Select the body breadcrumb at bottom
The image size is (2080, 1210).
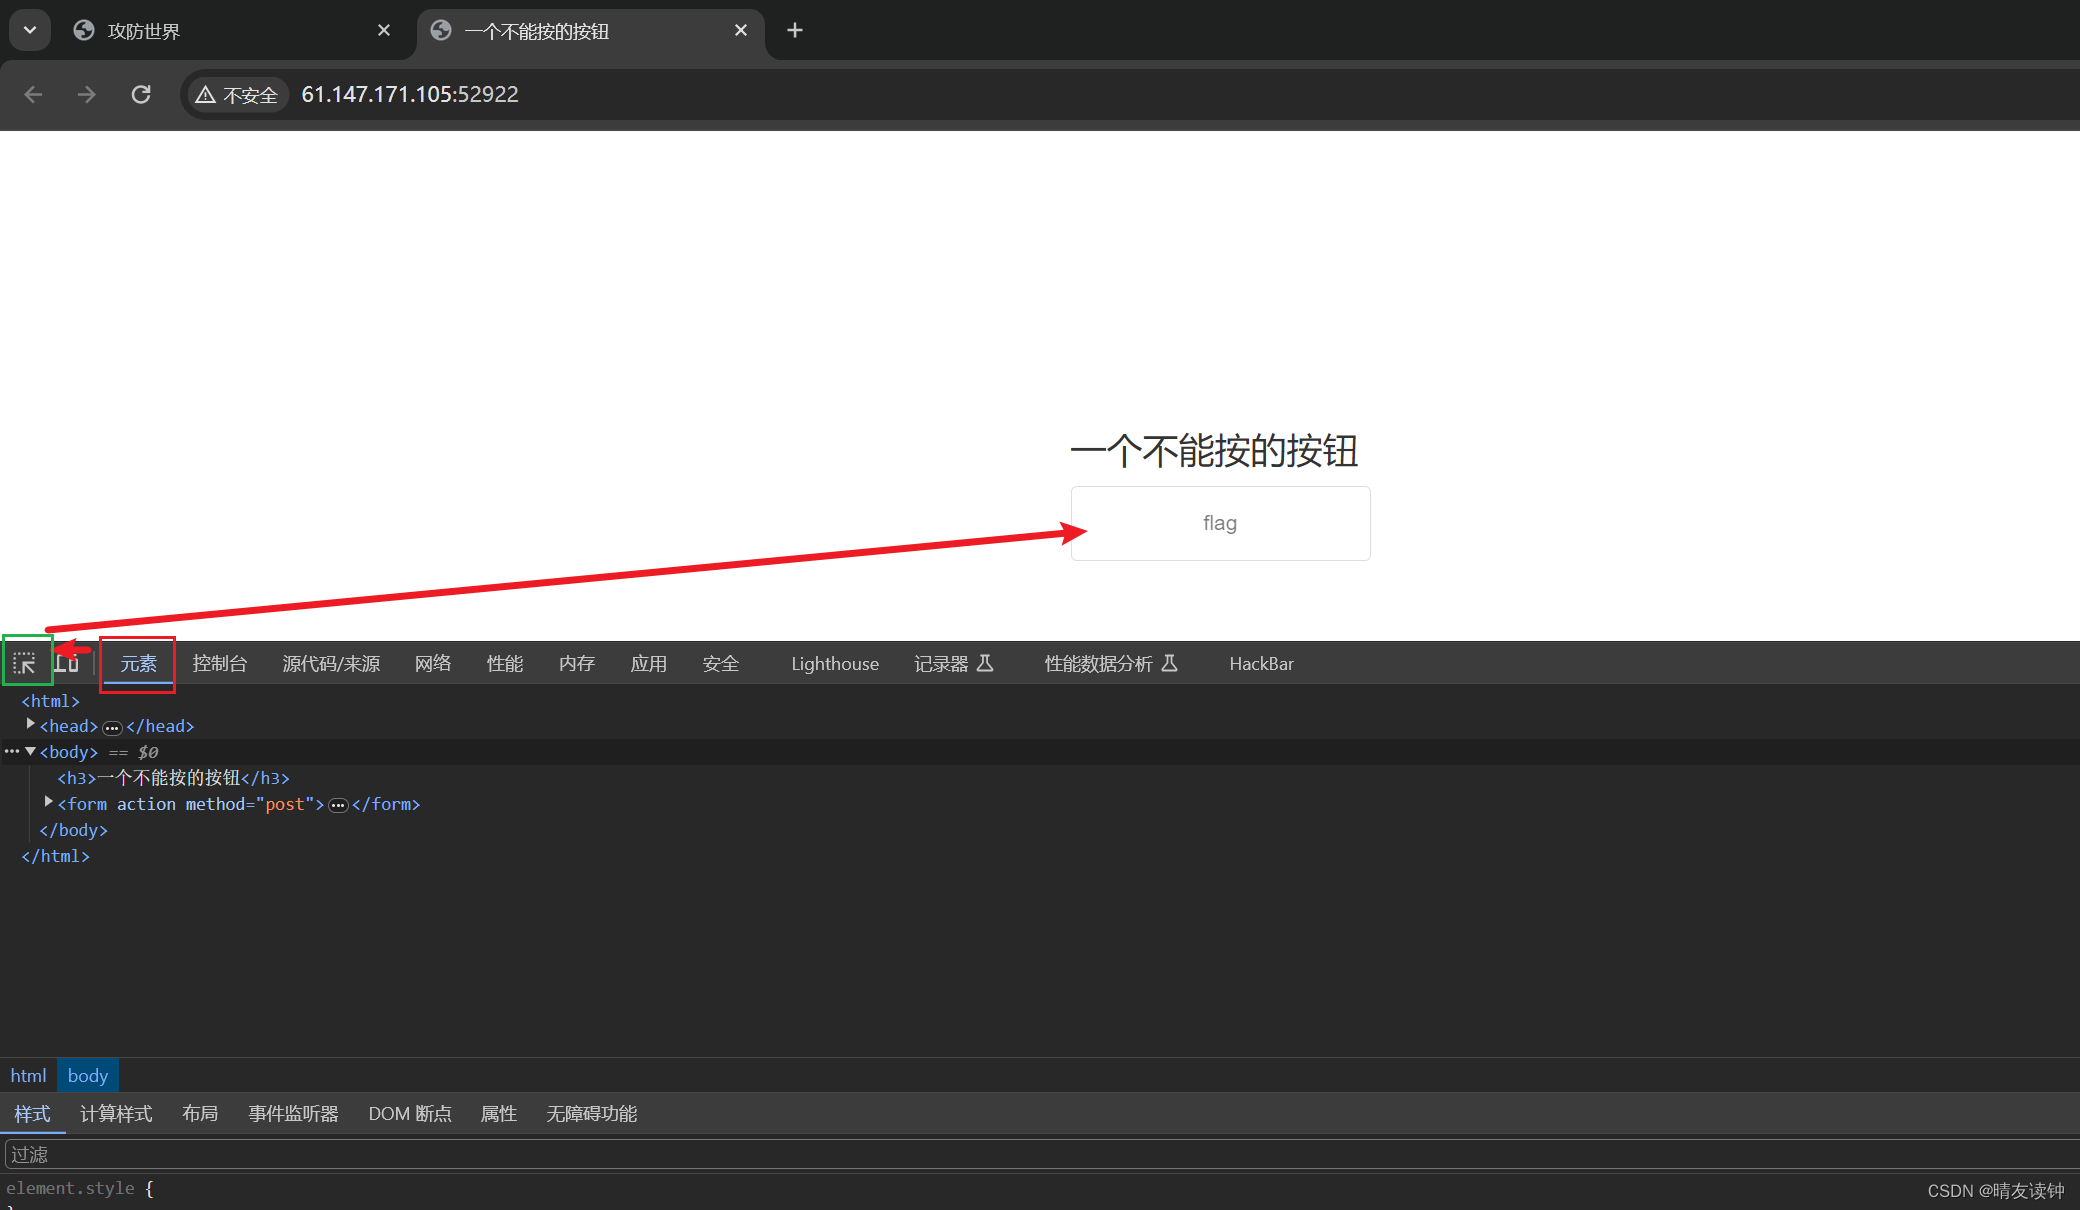click(x=88, y=1075)
